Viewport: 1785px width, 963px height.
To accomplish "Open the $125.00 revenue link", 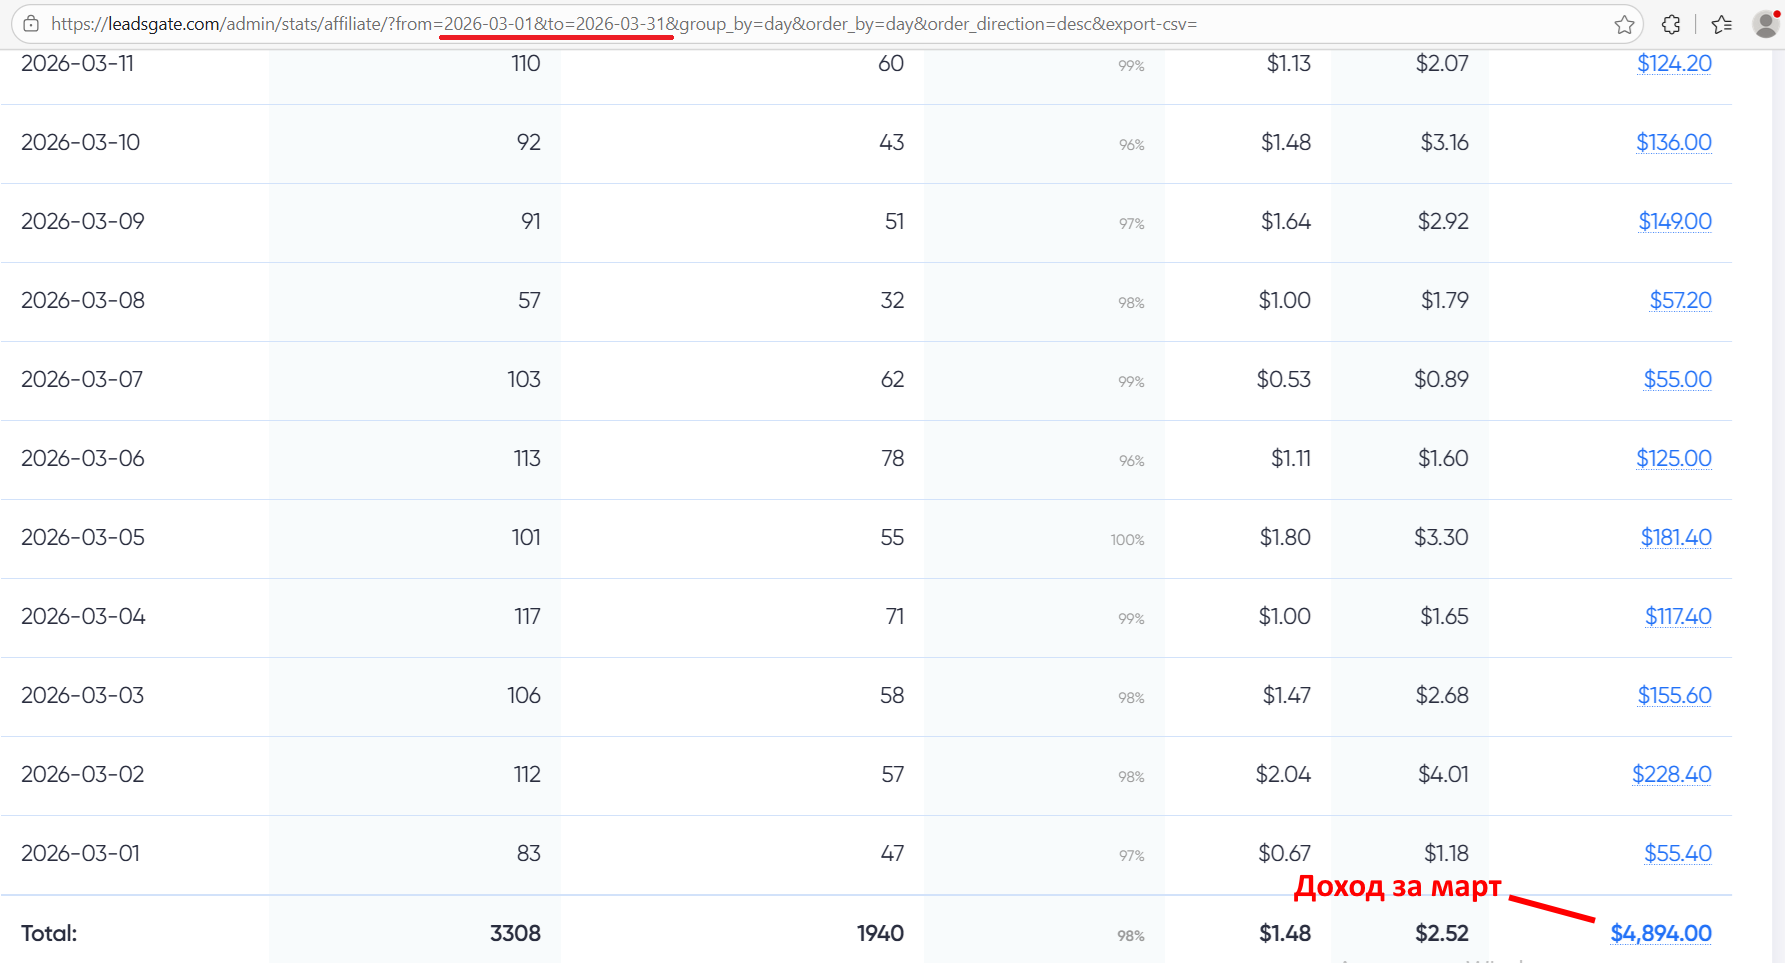I will [x=1673, y=459].
